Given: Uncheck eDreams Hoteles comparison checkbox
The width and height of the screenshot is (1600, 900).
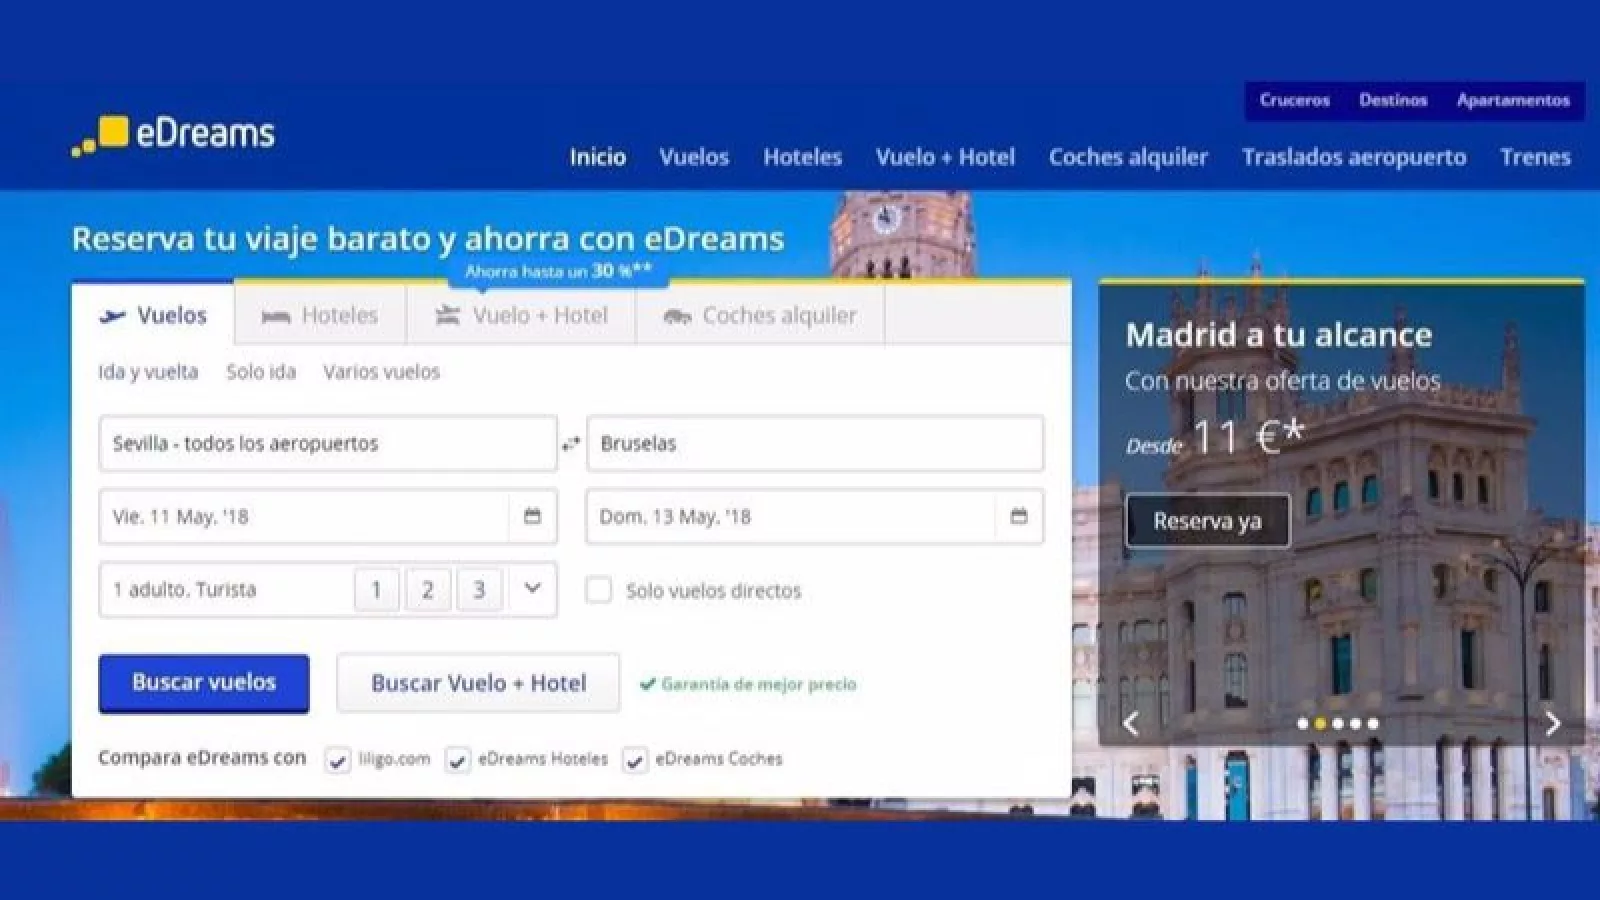Looking at the screenshot, I should click(457, 760).
